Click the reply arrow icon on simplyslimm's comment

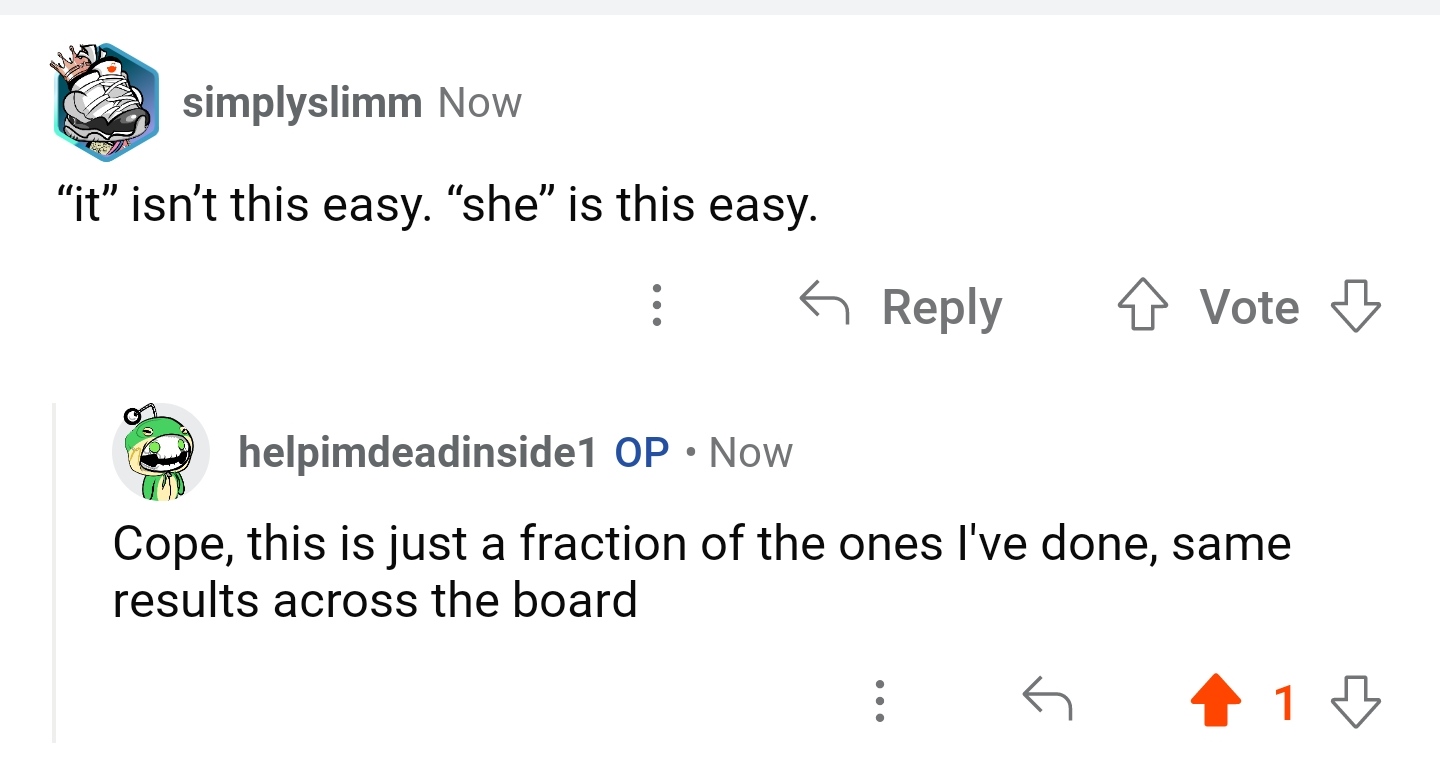click(825, 304)
